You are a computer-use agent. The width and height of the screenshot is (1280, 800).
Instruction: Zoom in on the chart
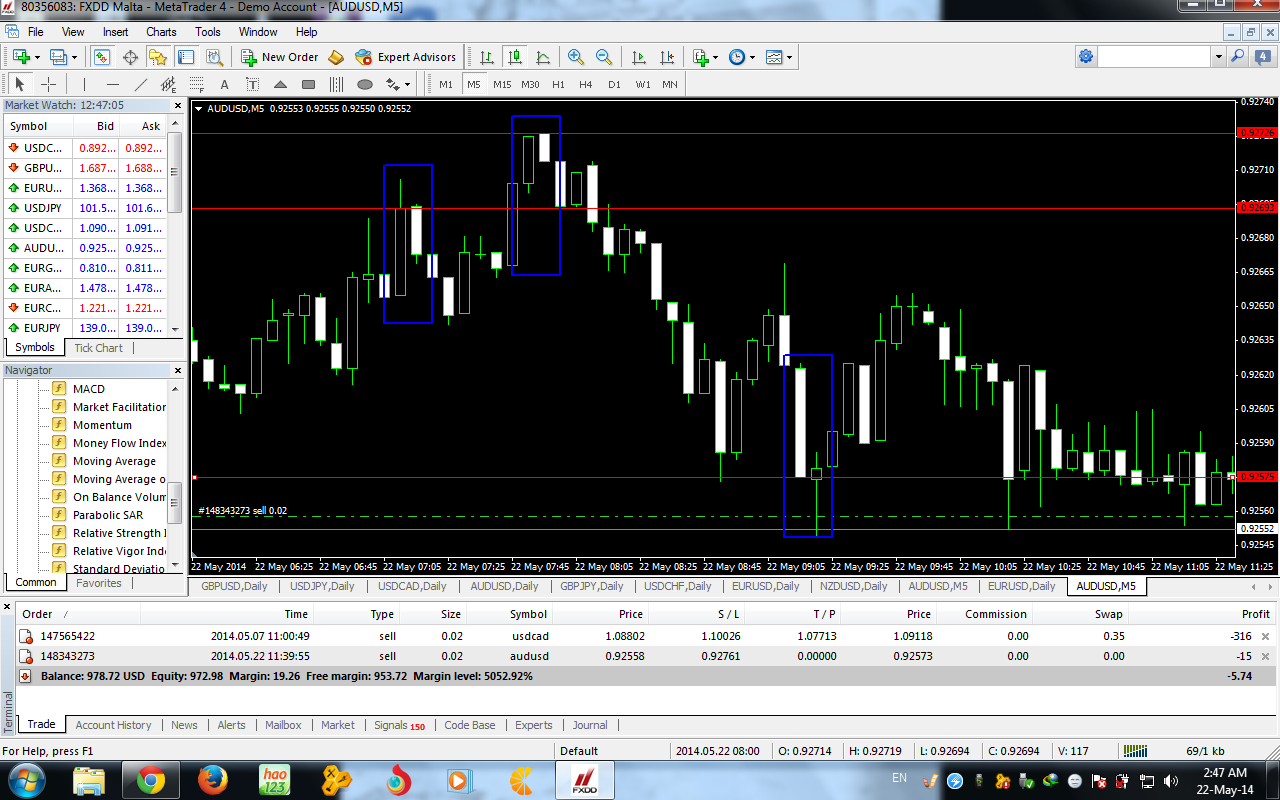(576, 57)
